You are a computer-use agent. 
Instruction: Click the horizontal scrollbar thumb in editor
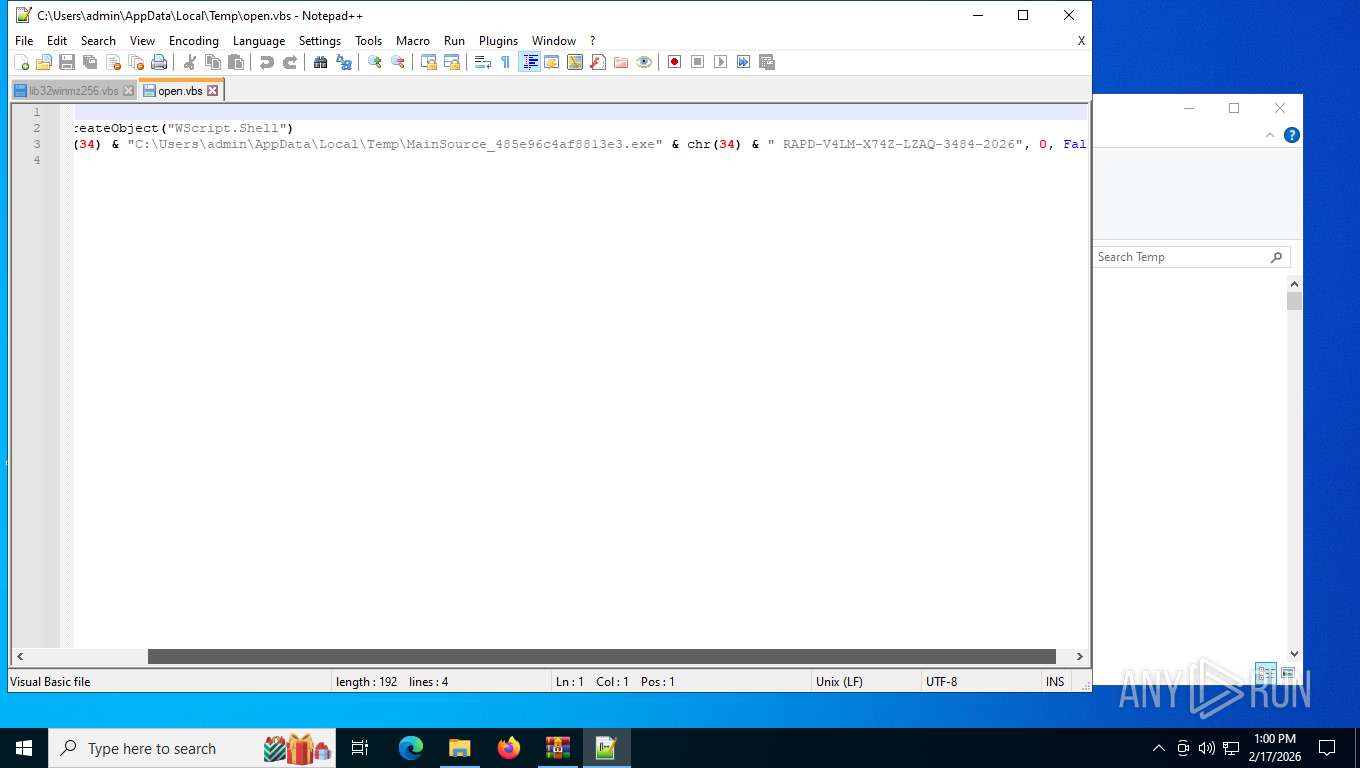[602, 657]
